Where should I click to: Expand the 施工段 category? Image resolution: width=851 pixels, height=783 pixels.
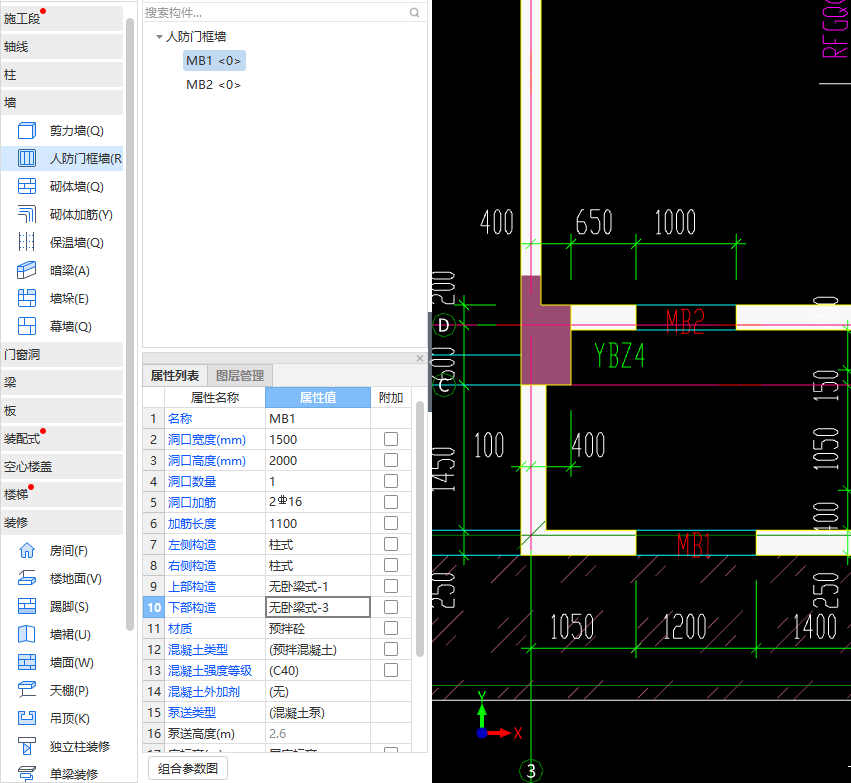[x=62, y=18]
